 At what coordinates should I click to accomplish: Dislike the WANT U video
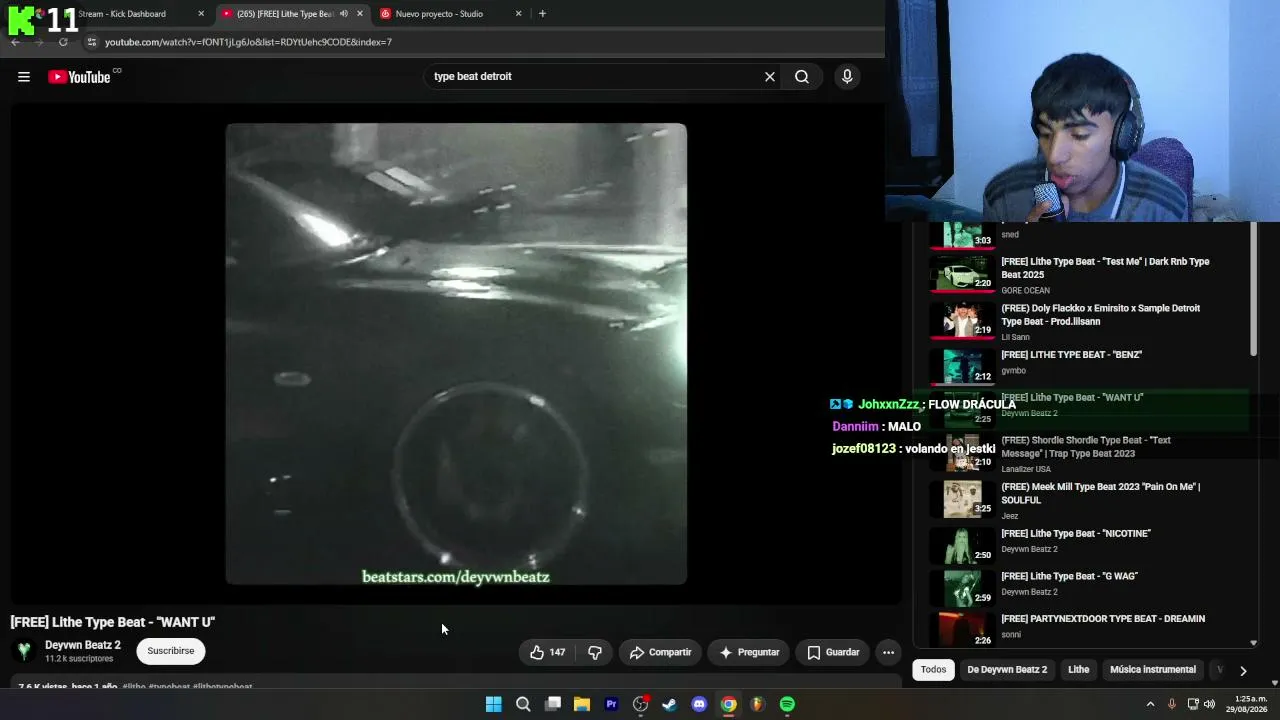(595, 652)
